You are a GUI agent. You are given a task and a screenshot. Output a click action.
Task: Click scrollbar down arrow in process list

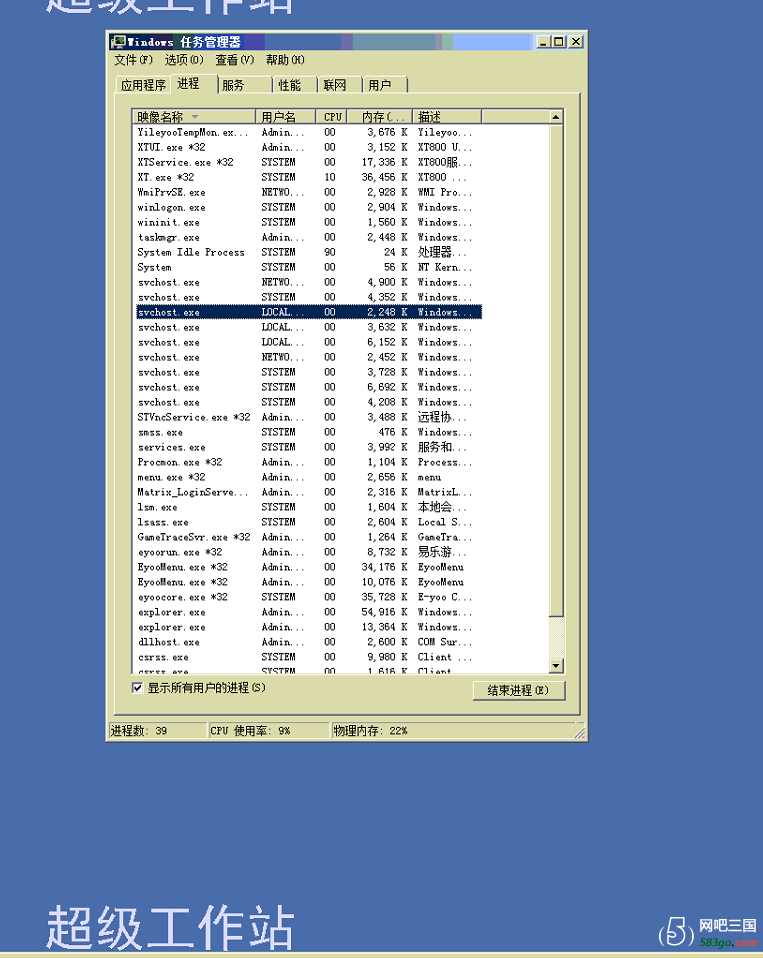[556, 665]
